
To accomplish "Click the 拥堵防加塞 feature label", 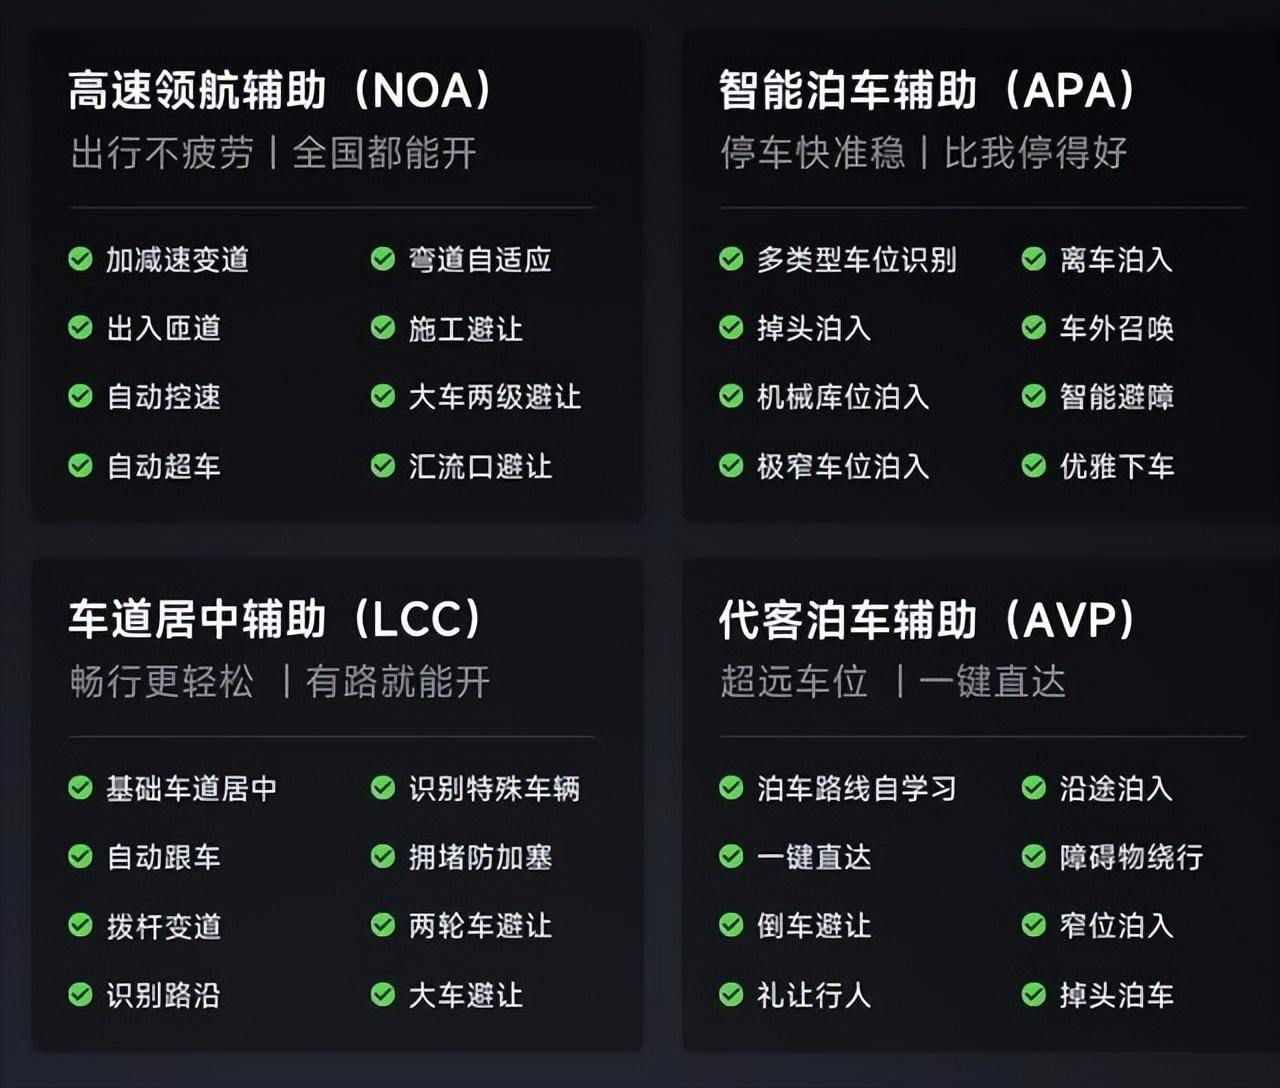I will (480, 857).
